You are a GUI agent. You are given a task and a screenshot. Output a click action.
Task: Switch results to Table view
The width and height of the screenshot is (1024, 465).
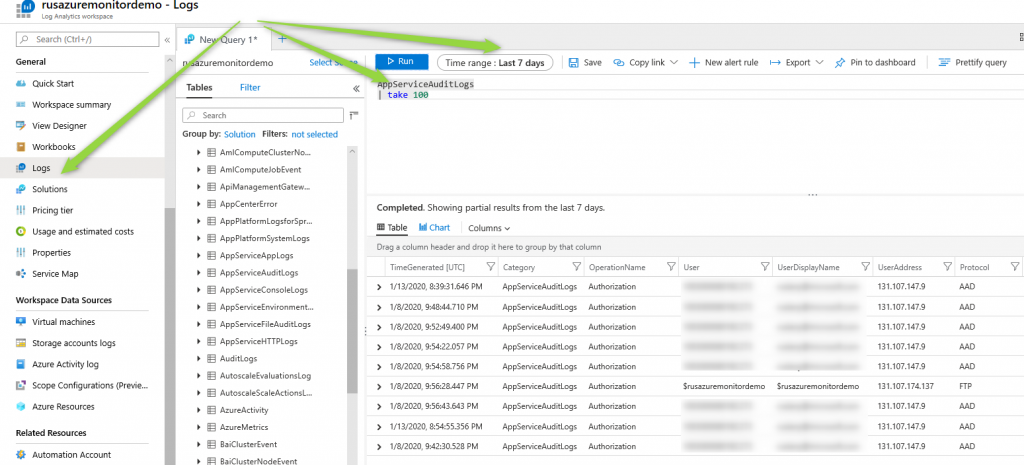392,227
